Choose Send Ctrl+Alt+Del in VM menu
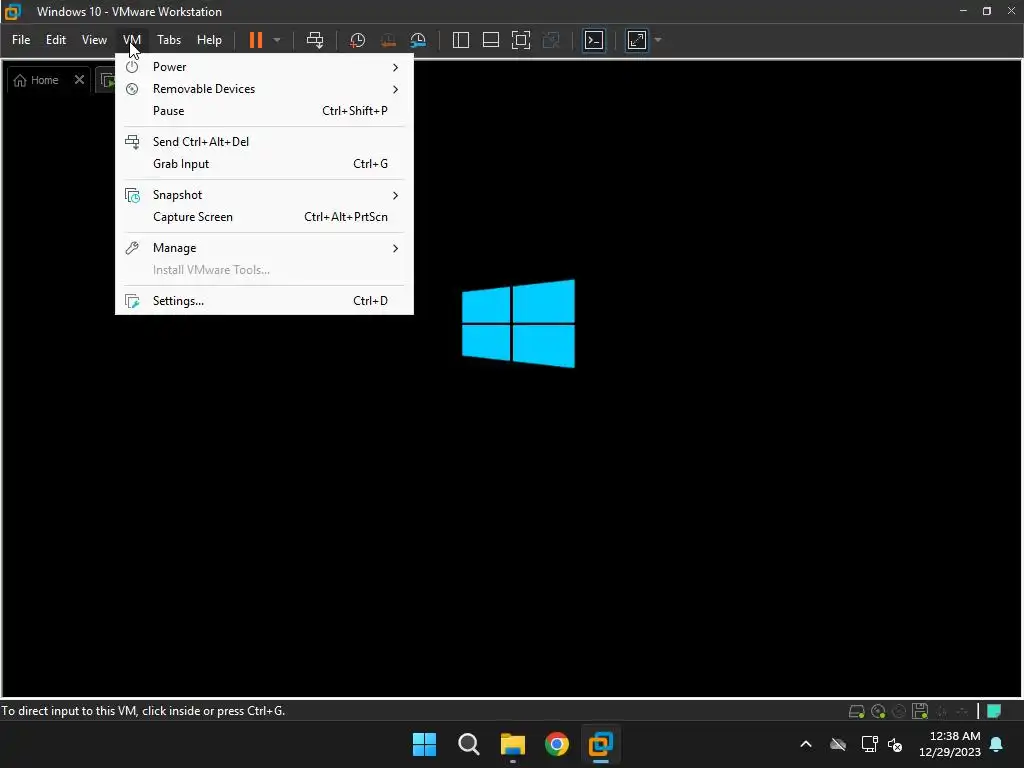 pyautogui.click(x=264, y=142)
